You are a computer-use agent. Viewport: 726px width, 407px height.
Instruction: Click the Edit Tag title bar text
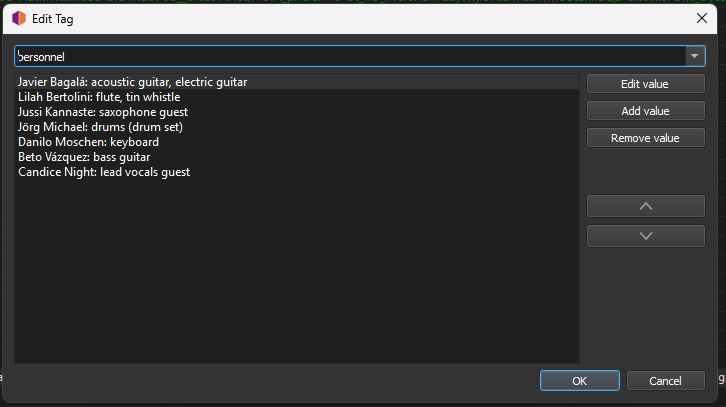tap(53, 18)
